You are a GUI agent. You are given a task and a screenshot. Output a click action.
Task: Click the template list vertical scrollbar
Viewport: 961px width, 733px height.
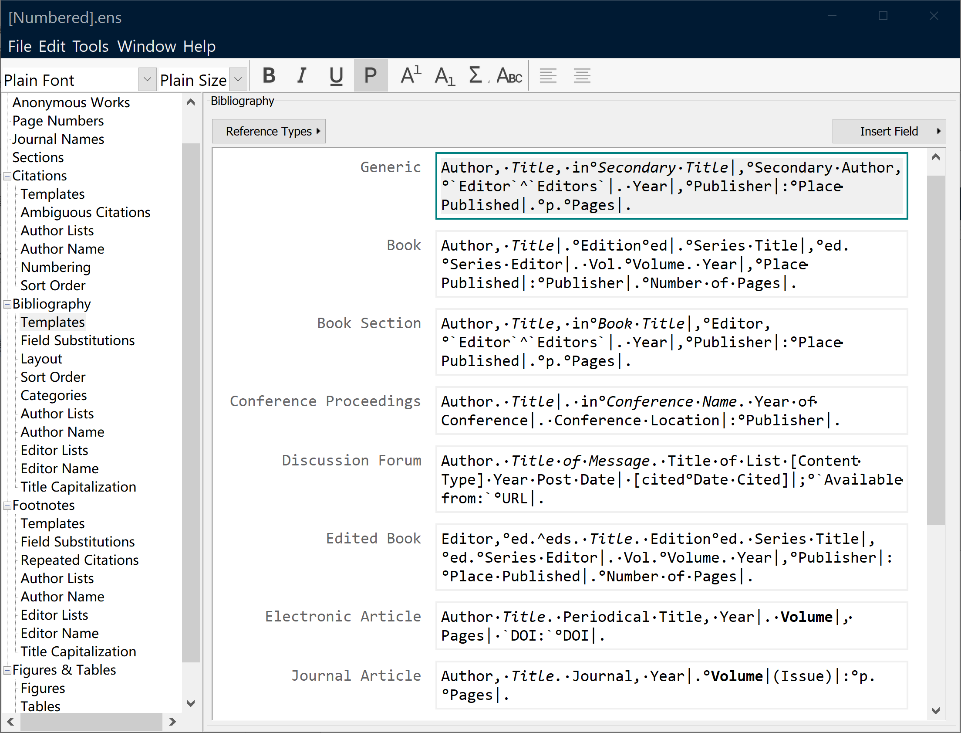(936, 350)
